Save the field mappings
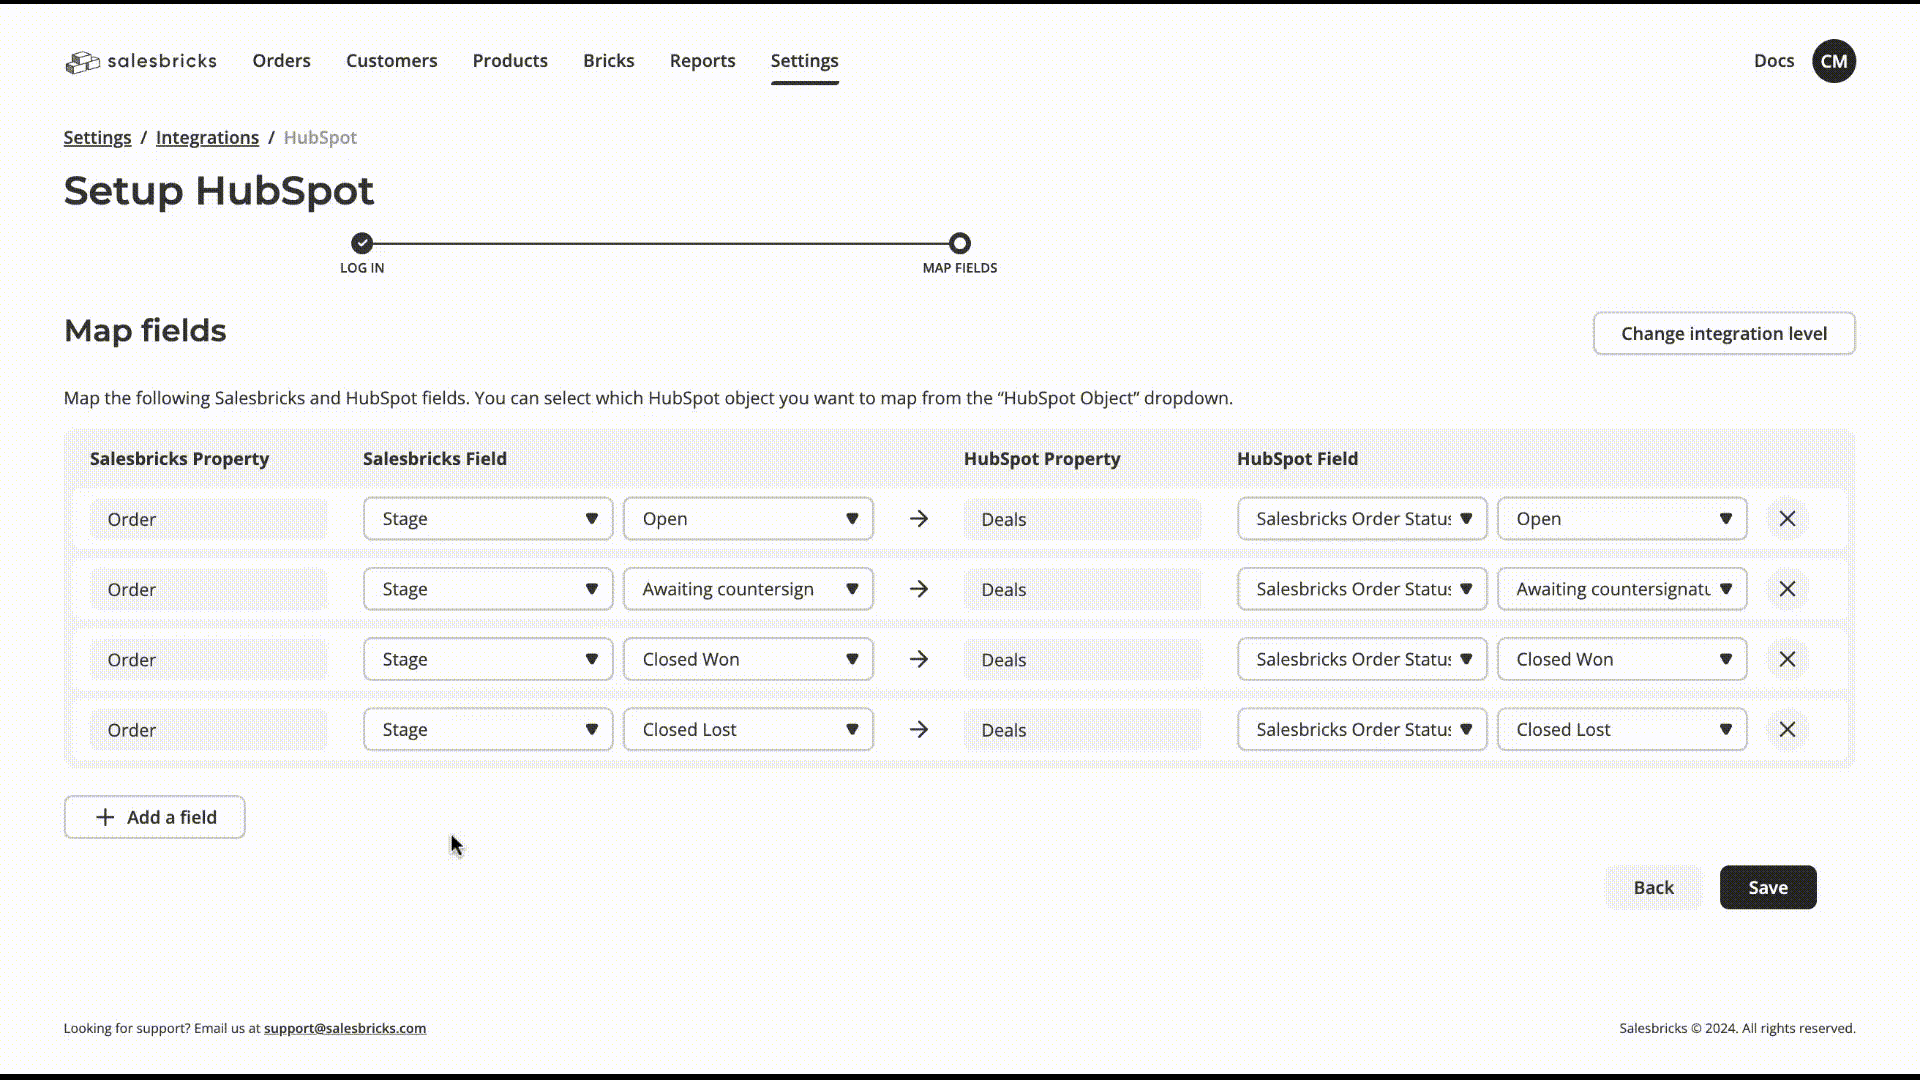The width and height of the screenshot is (1920, 1080). click(1767, 887)
